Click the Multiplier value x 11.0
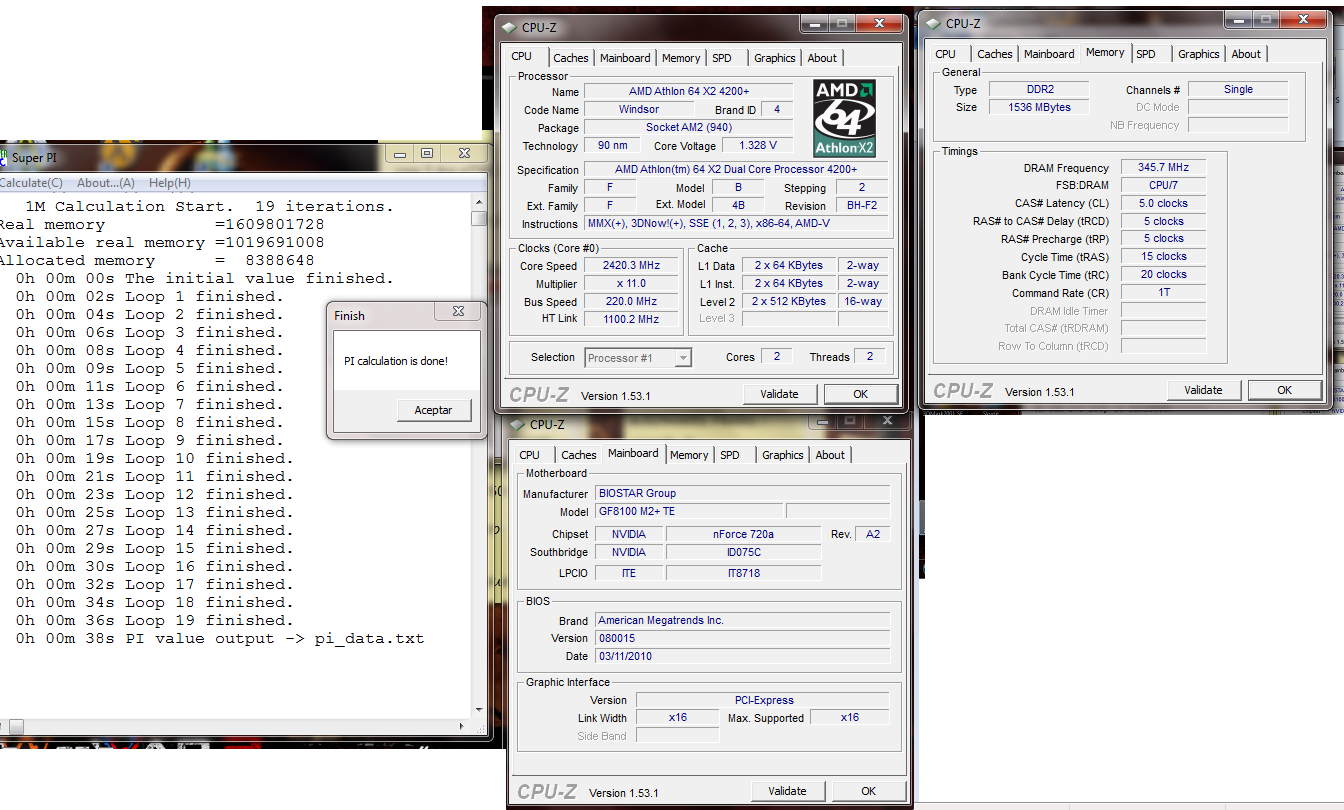Screen dimensions: 1344x810 pos(633,284)
